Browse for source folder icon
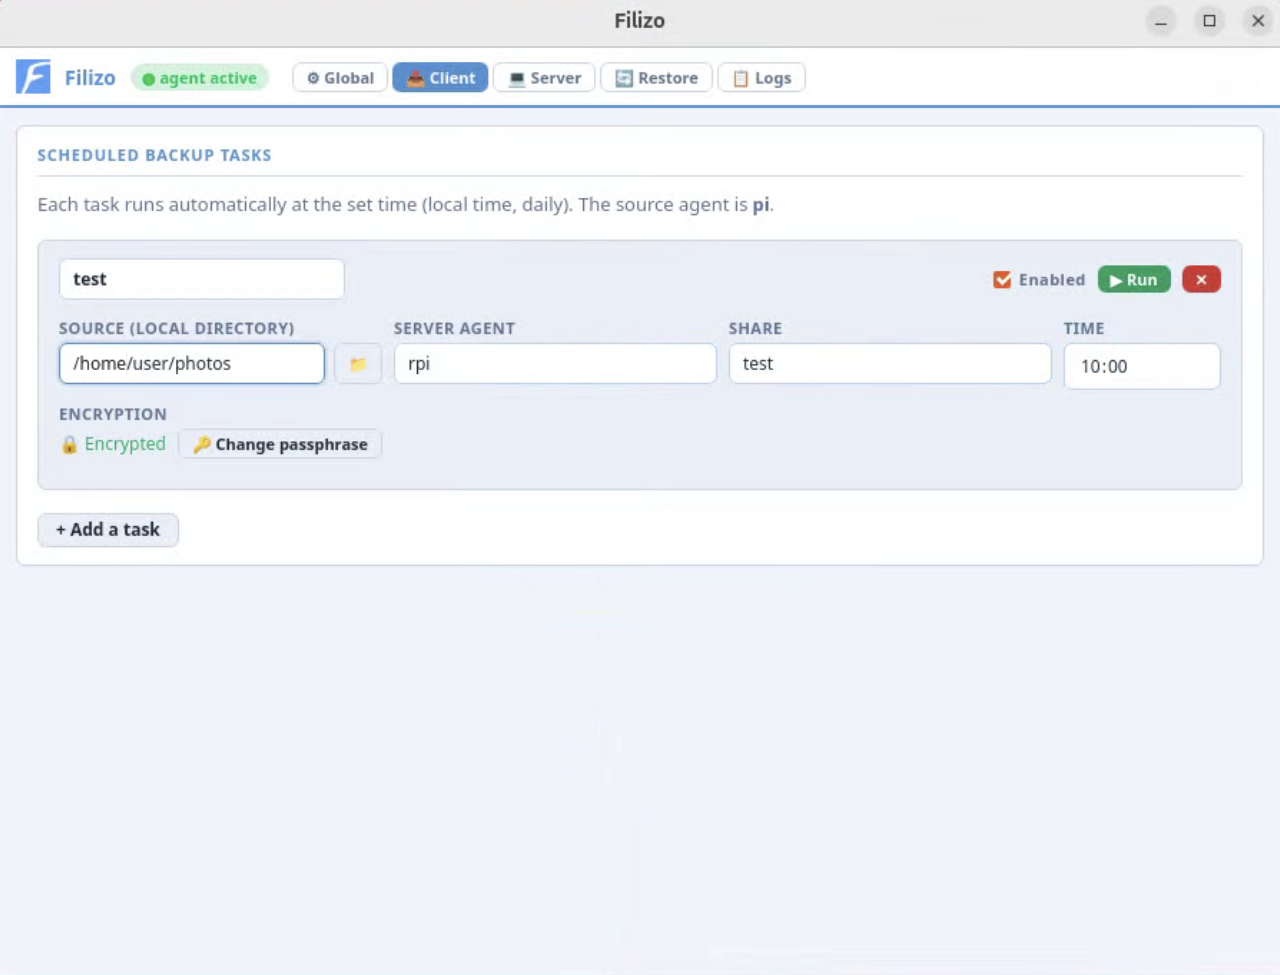Image resolution: width=1280 pixels, height=975 pixels. pos(357,364)
